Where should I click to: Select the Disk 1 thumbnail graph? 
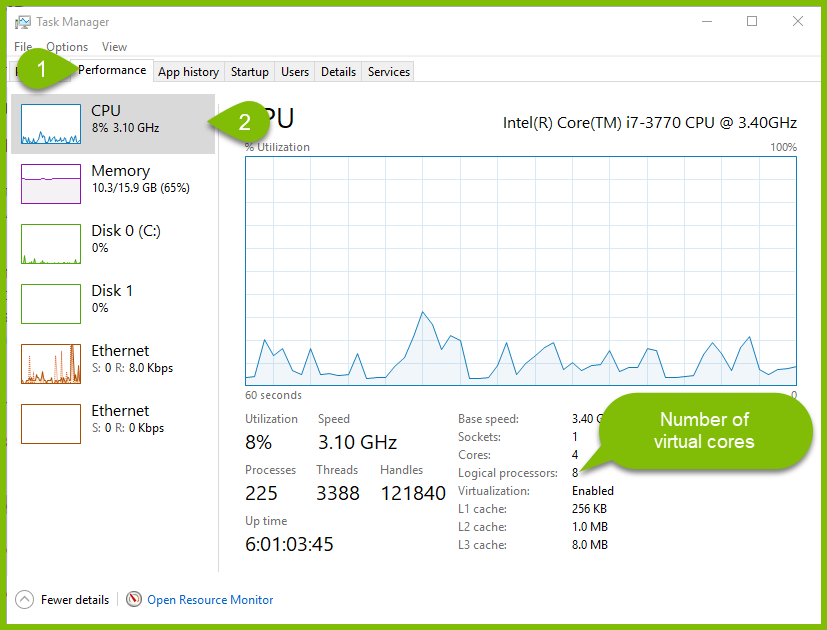tap(51, 304)
